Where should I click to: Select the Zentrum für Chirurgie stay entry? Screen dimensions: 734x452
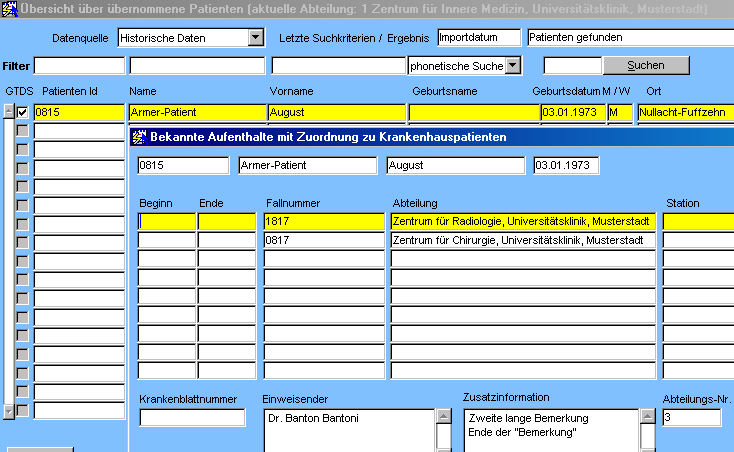tap(522, 240)
